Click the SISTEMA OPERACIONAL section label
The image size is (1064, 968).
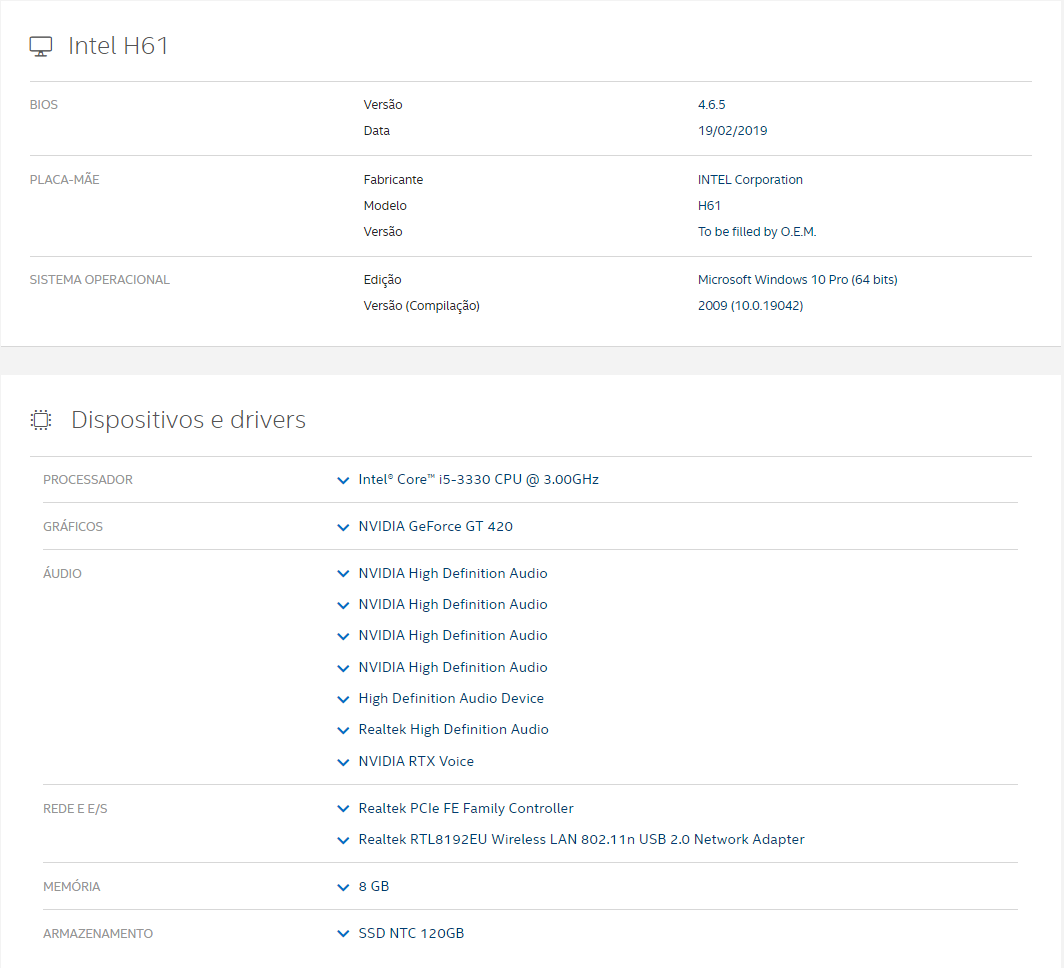(100, 279)
